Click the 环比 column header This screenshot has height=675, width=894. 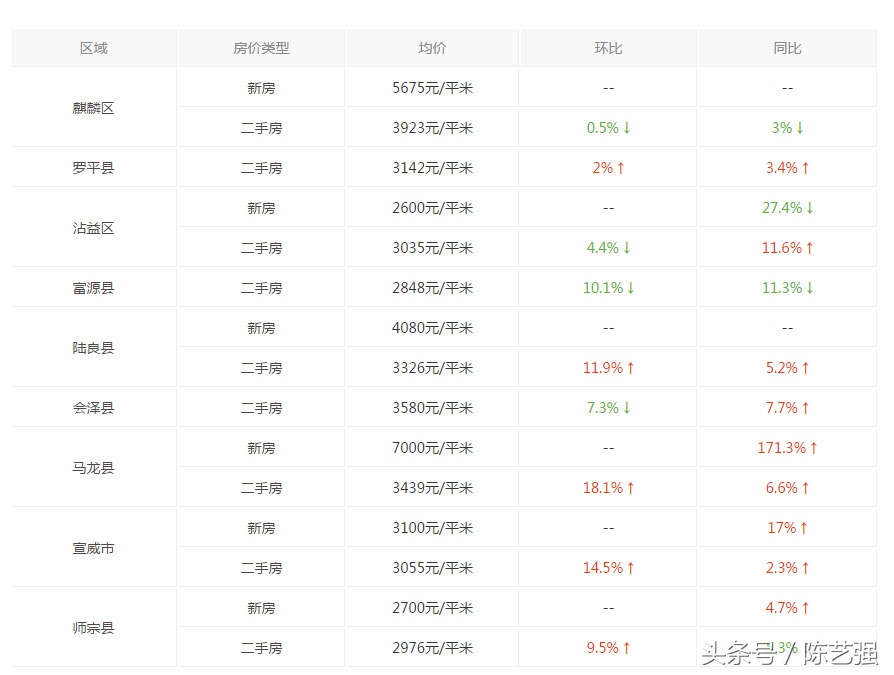pyautogui.click(x=608, y=48)
